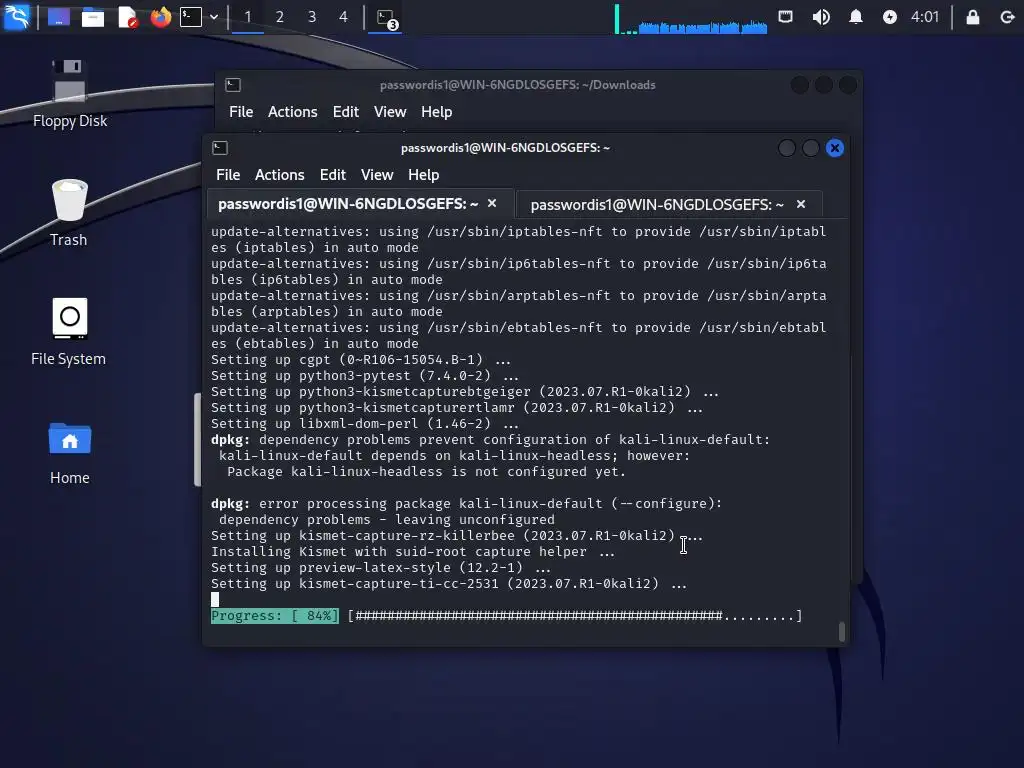Click the front terminal vertical scrollbar handle
1024x768 pixels.
pos(842,632)
